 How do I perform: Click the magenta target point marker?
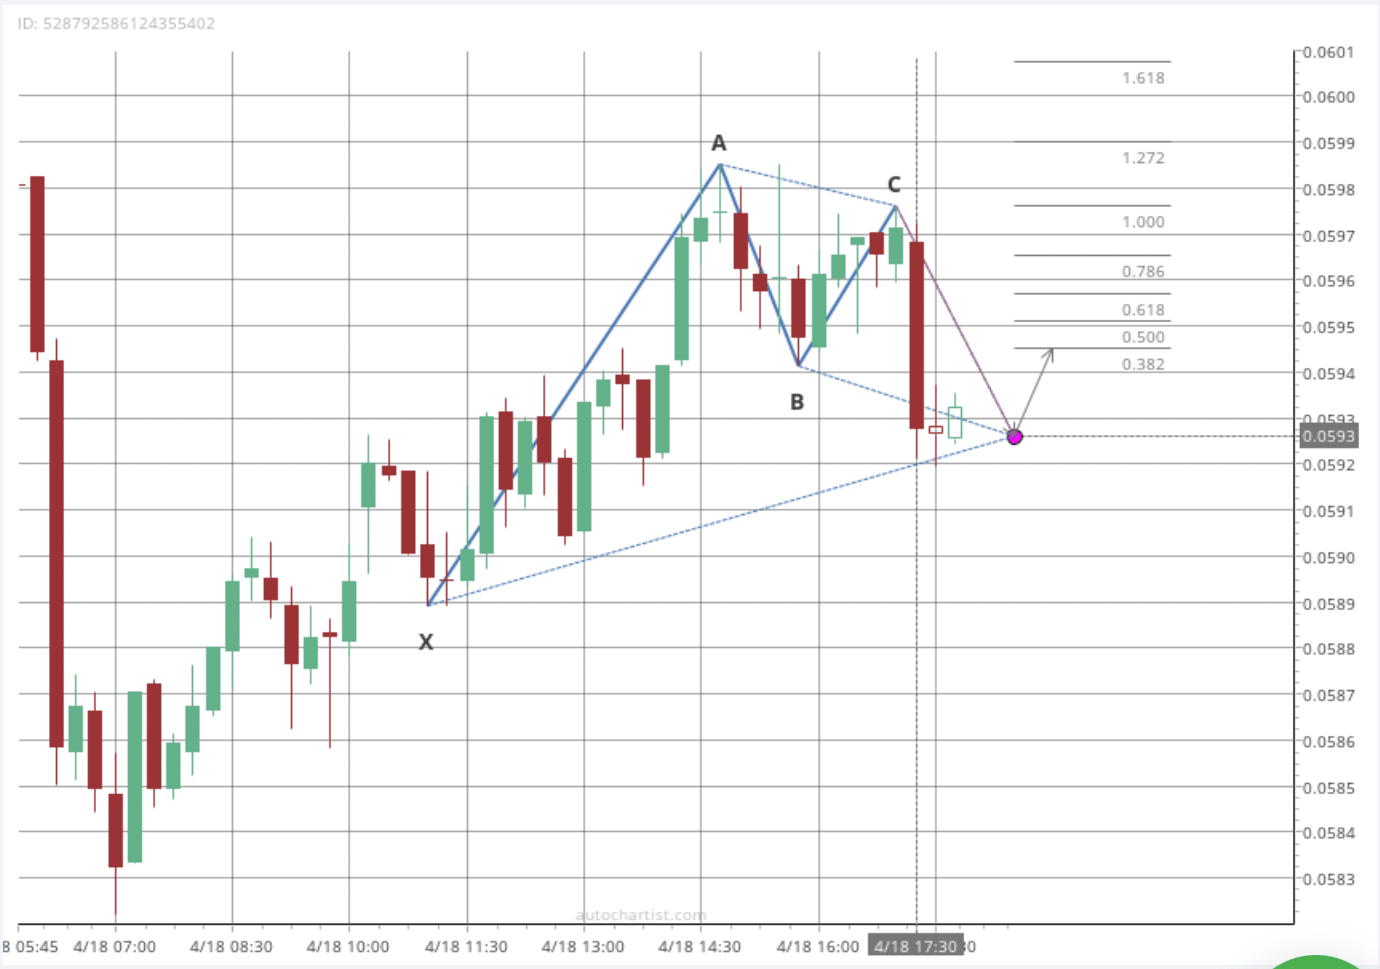1014,437
